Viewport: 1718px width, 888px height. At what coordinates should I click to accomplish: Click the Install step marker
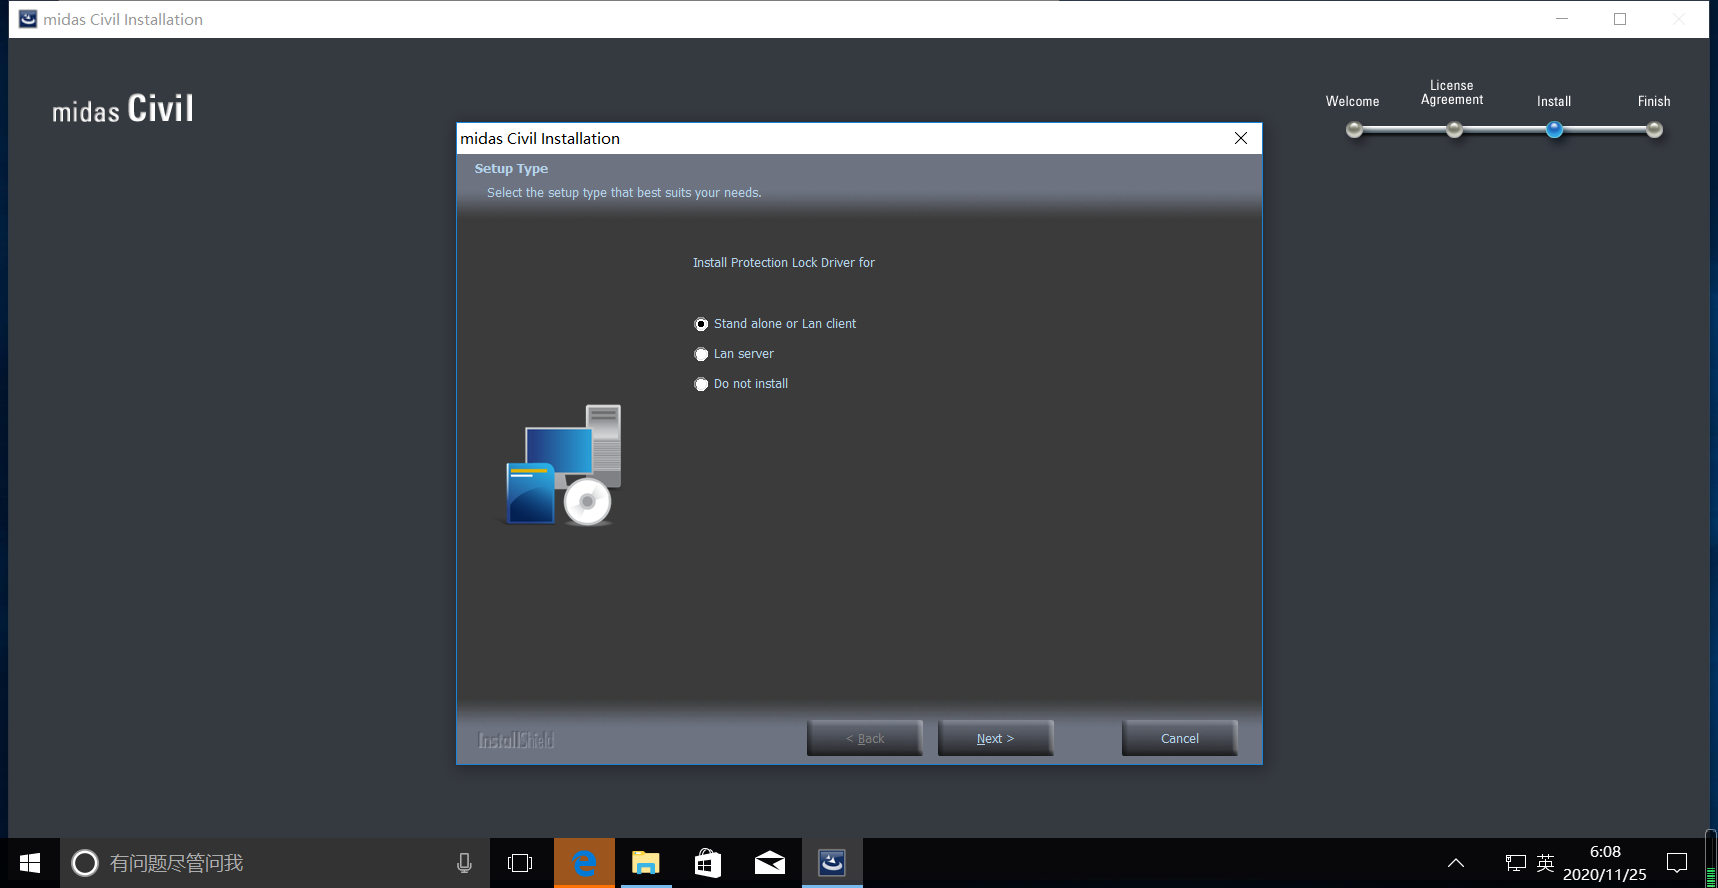pyautogui.click(x=1554, y=129)
